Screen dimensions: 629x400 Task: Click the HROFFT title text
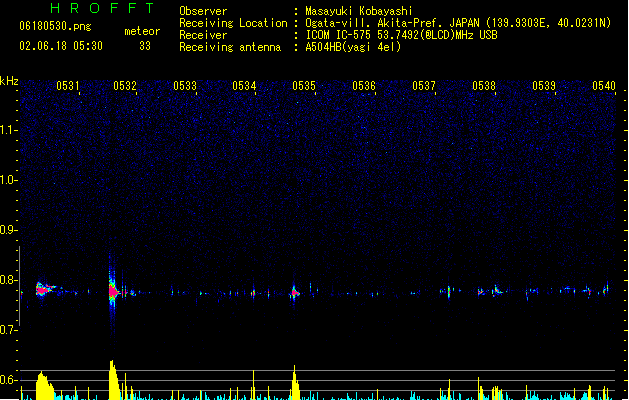(102, 8)
